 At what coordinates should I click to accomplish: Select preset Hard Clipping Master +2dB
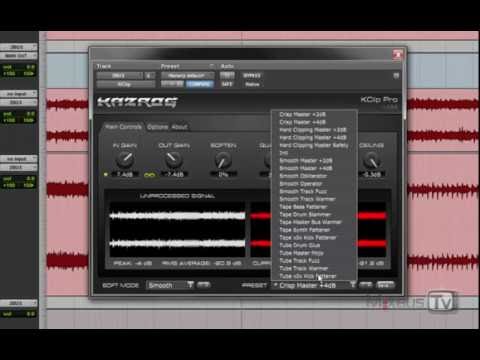coord(313,130)
